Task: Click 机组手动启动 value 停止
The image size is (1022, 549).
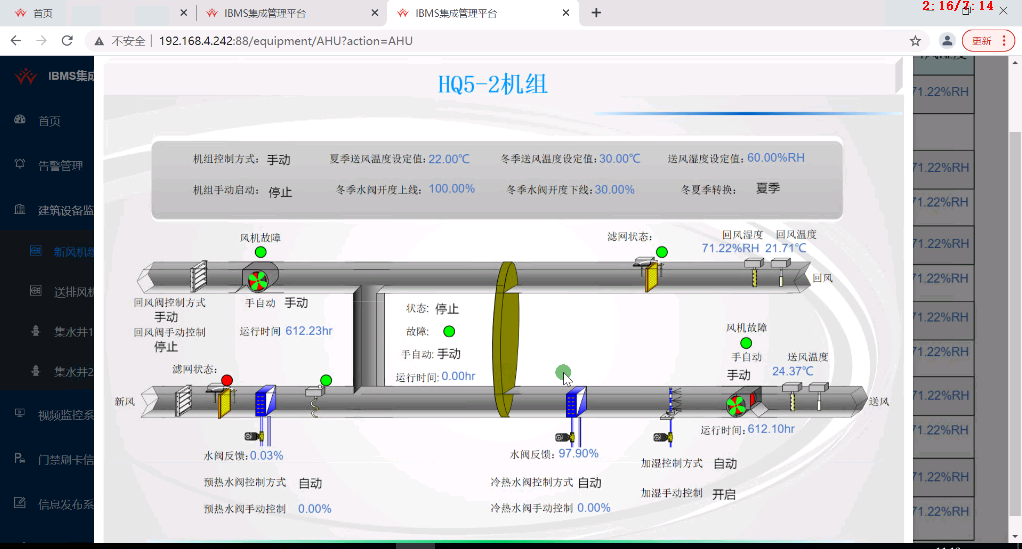Action: click(280, 192)
